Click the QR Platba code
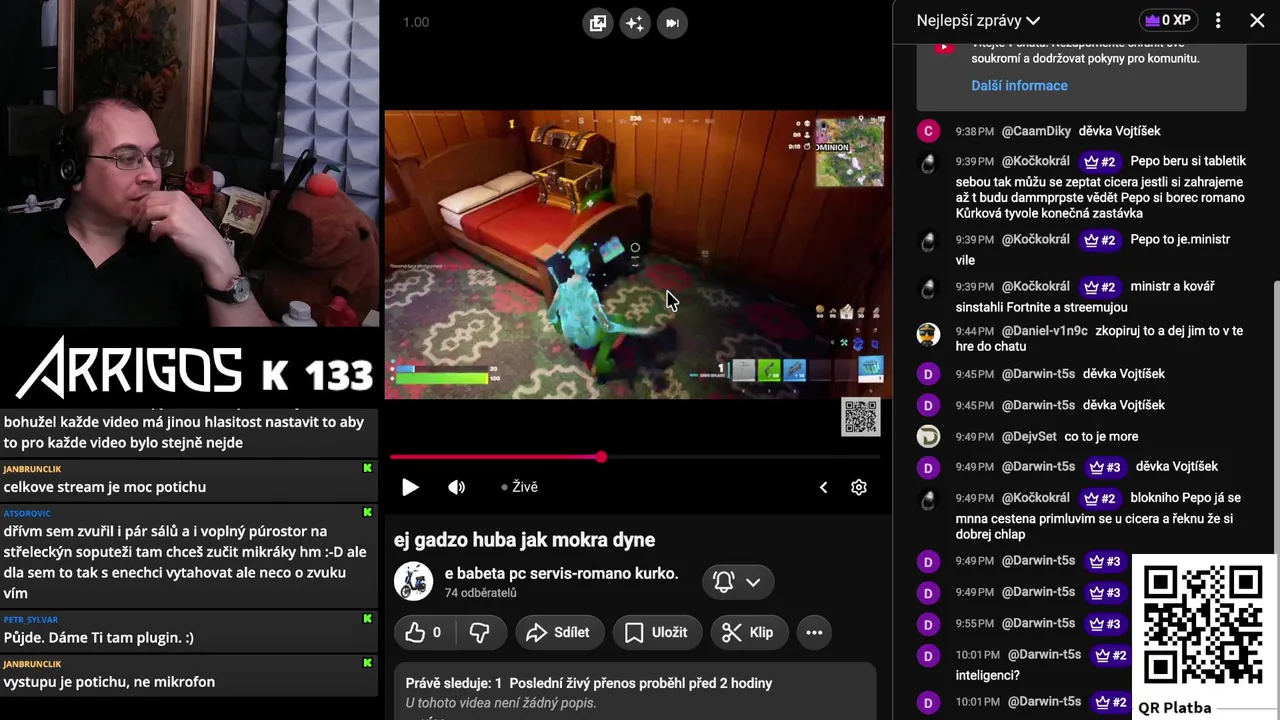Viewport: 1280px width, 720px height. point(1202,625)
